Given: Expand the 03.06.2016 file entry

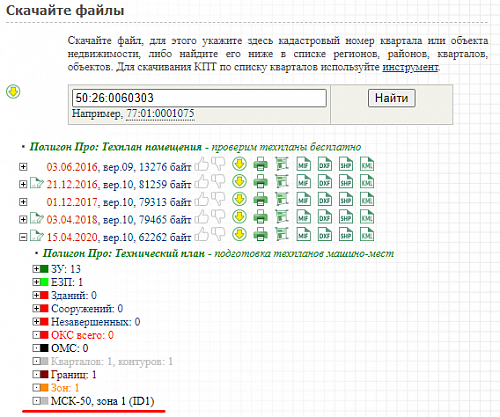Looking at the screenshot, I should (23, 166).
